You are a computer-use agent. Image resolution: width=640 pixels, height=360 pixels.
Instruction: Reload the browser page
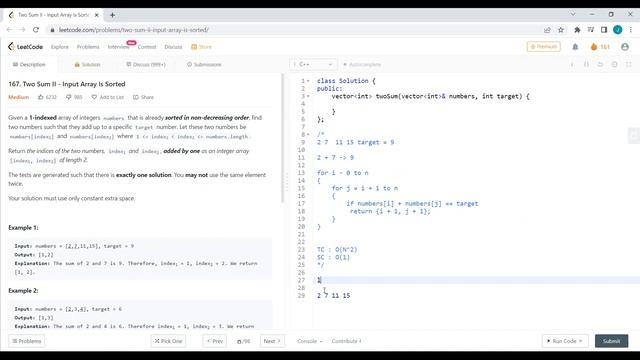tap(36, 30)
